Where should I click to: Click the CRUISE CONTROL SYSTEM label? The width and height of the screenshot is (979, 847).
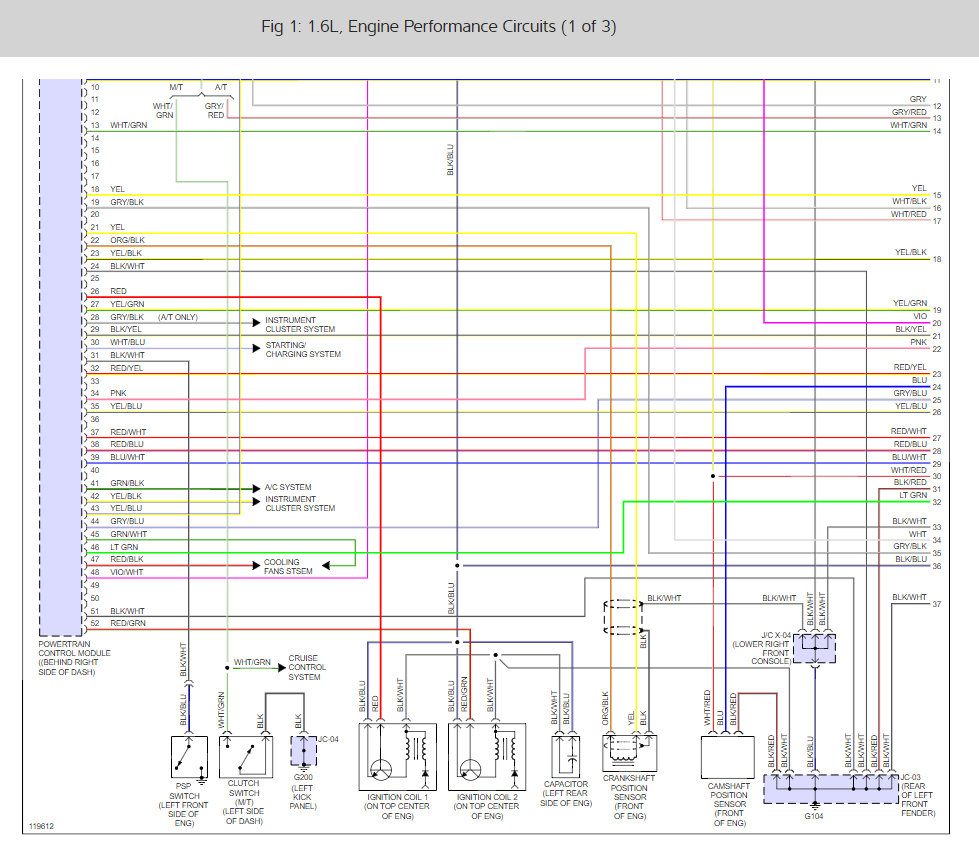click(x=307, y=668)
